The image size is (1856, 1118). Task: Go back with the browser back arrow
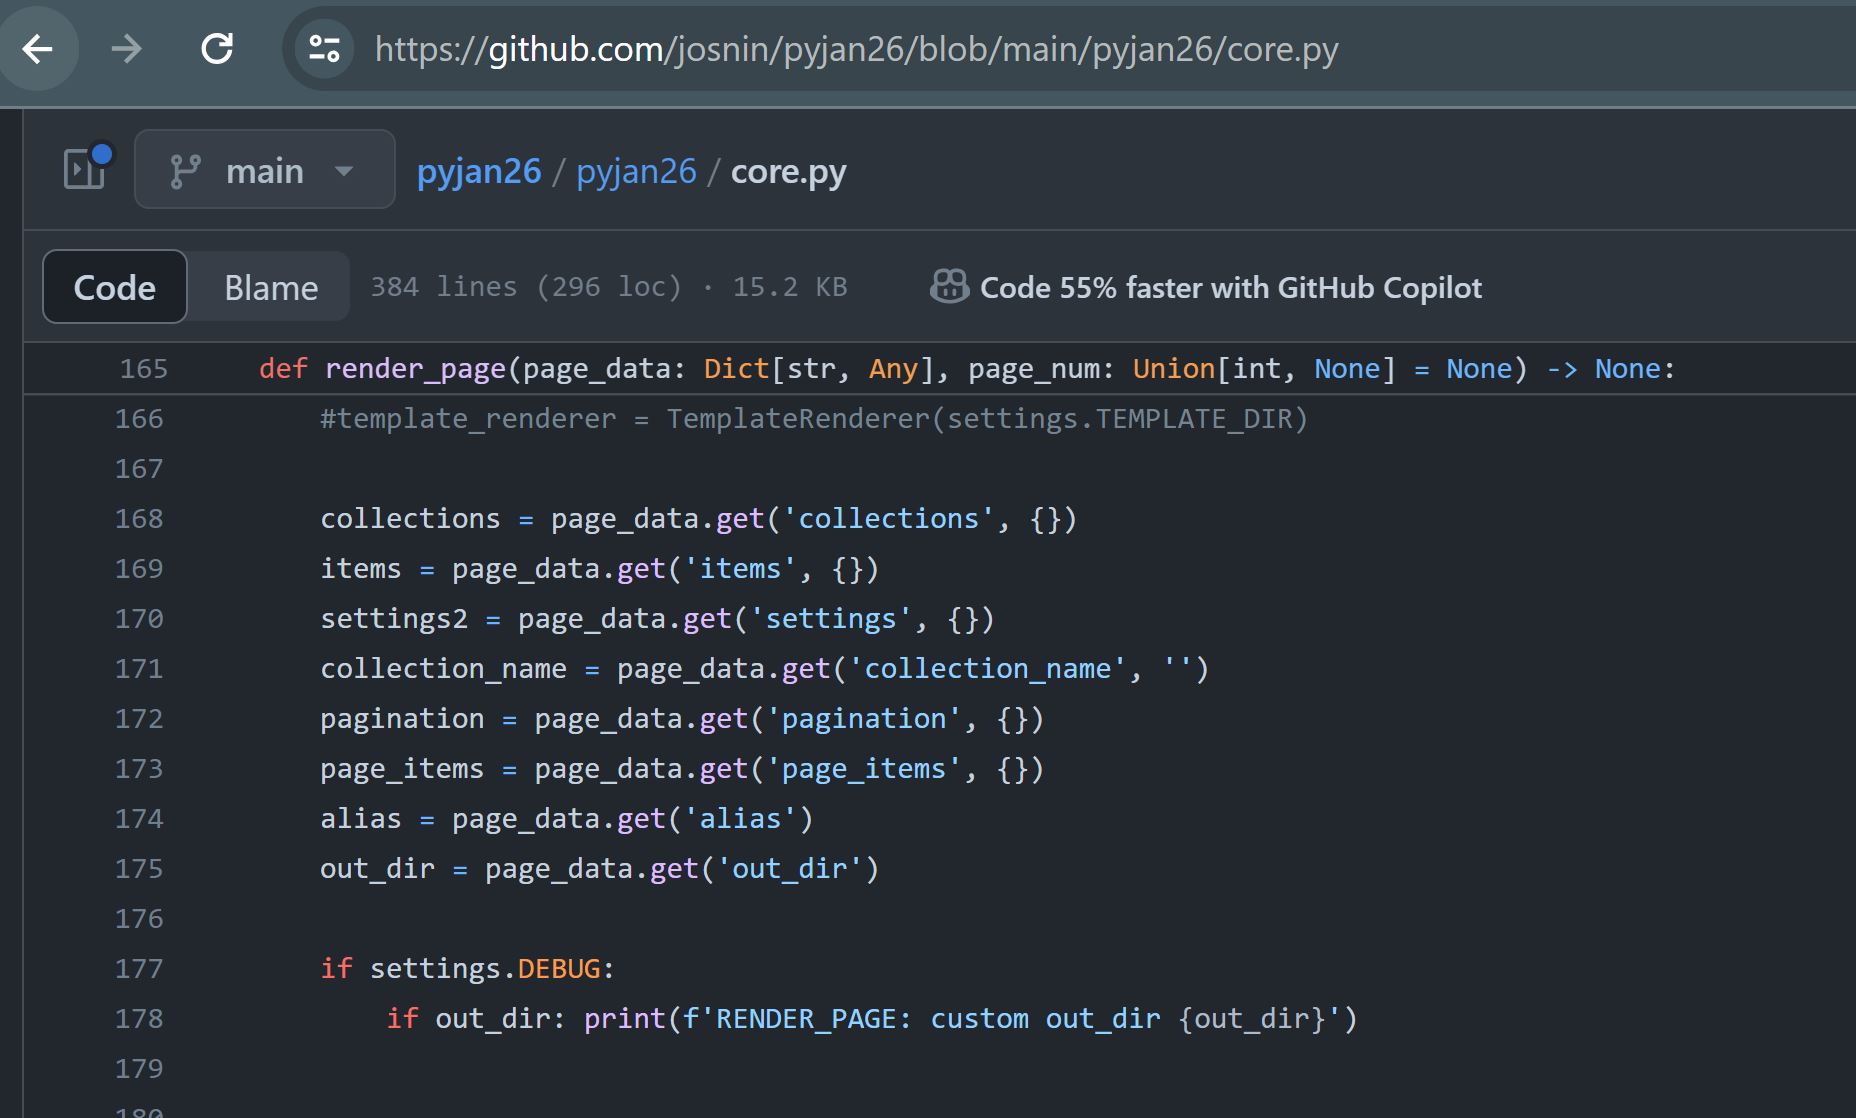tap(38, 48)
